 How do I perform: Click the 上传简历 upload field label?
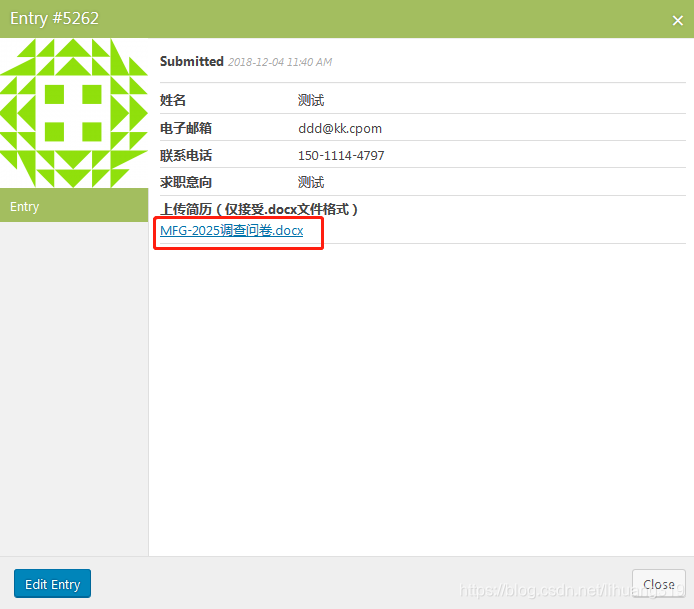(258, 209)
